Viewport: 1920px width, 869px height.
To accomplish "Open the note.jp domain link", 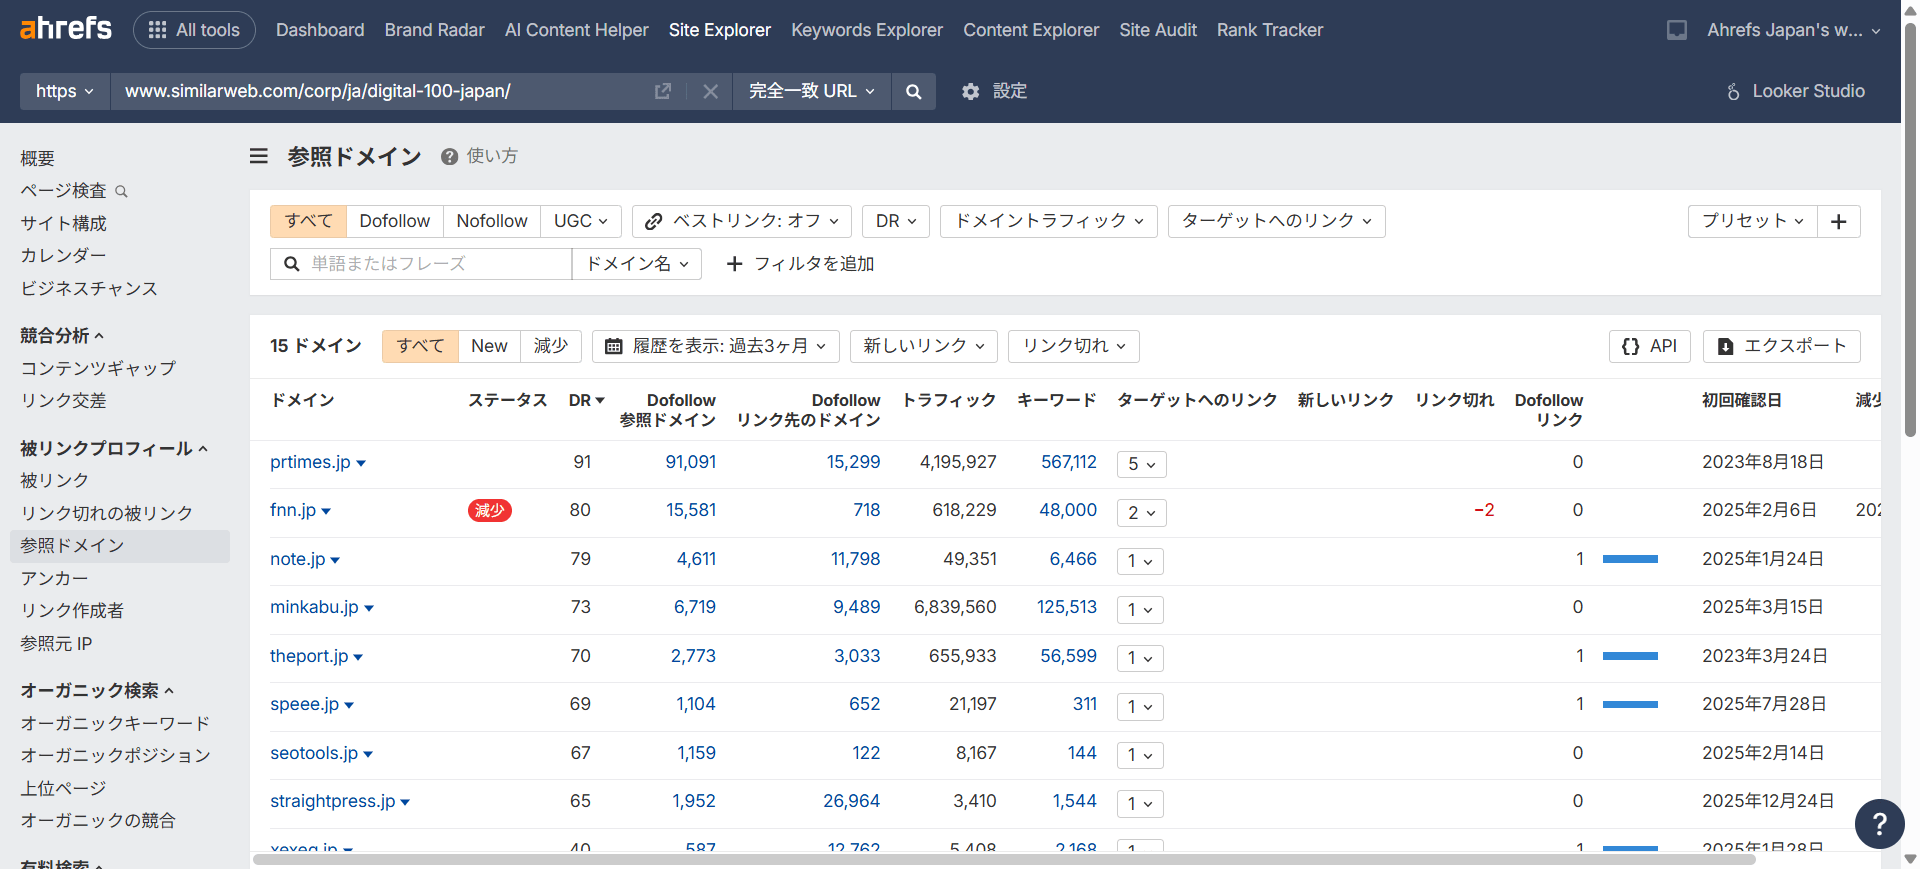I will pos(297,559).
